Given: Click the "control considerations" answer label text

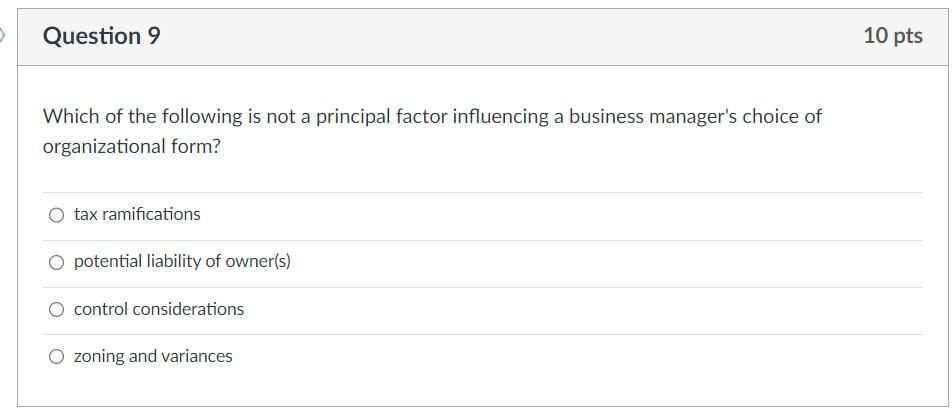Looking at the screenshot, I should coord(159,309).
